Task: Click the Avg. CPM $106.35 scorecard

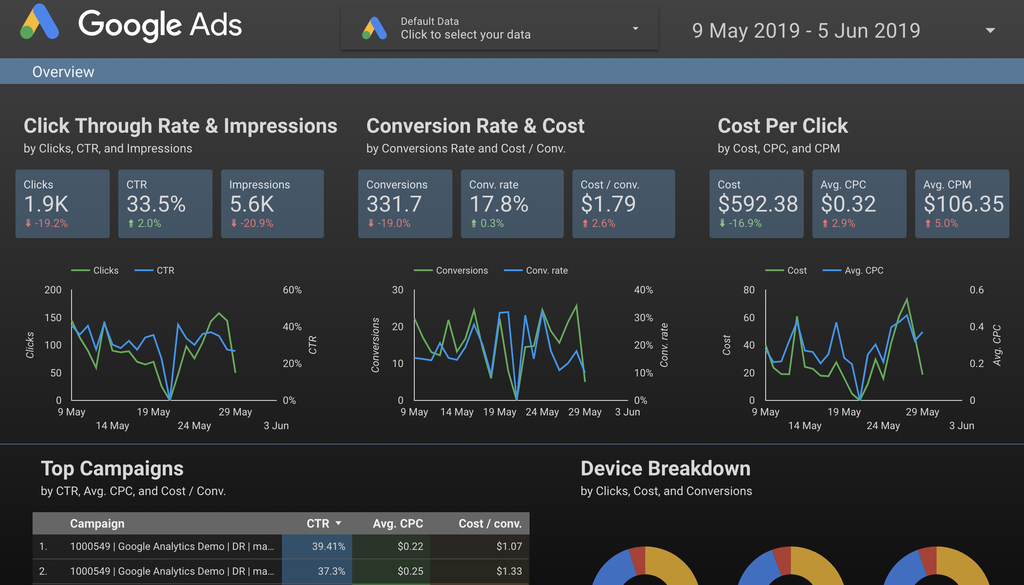Action: (963, 204)
